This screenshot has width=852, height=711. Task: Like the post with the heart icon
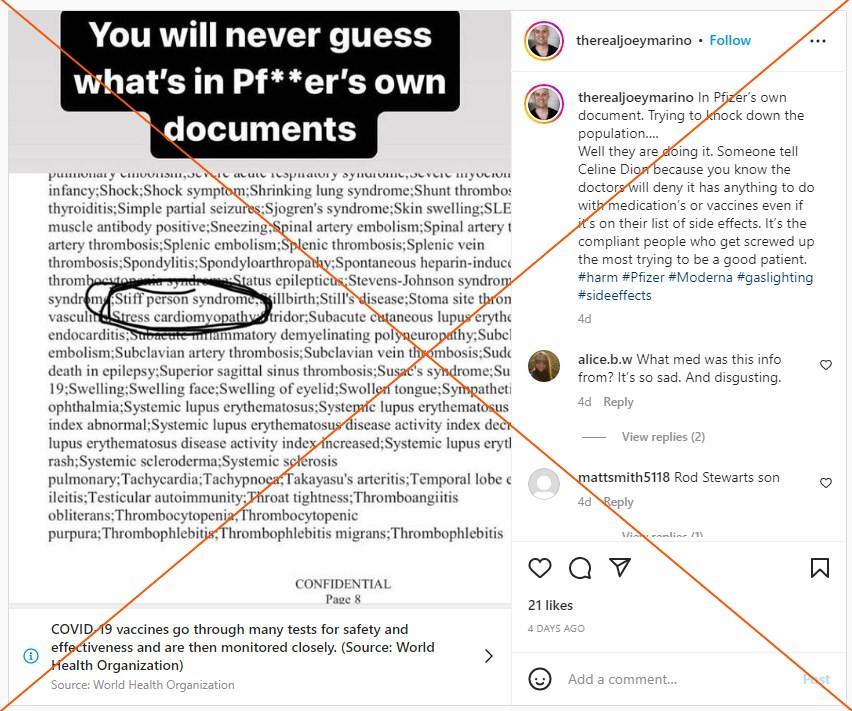click(x=540, y=568)
